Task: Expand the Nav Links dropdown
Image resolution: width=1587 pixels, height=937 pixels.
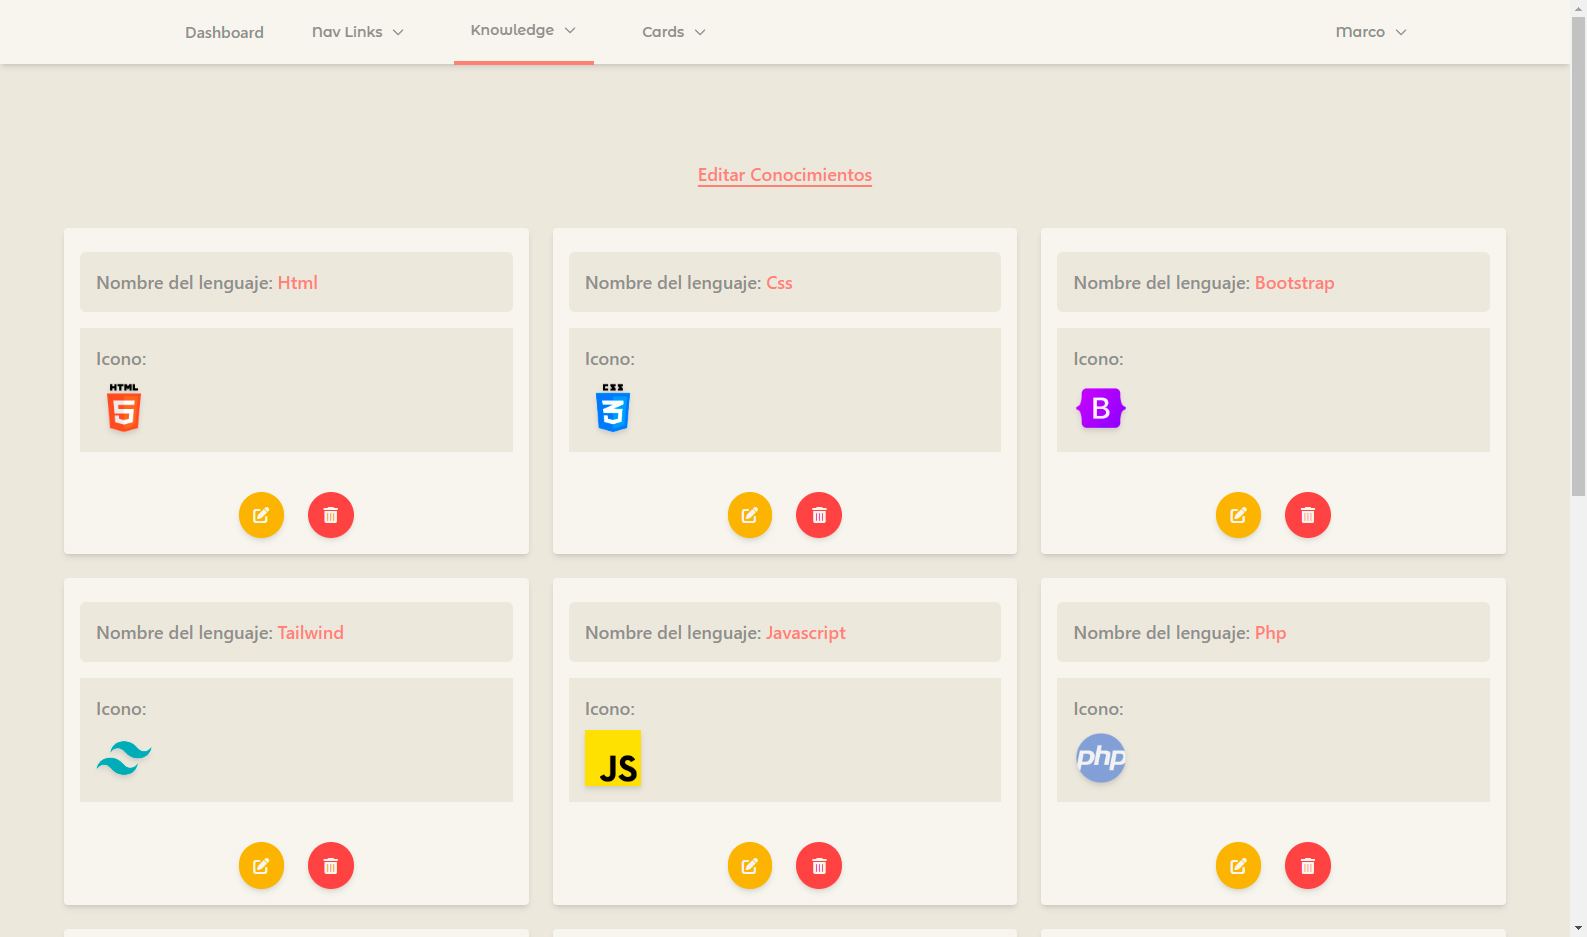Action: [x=358, y=32]
